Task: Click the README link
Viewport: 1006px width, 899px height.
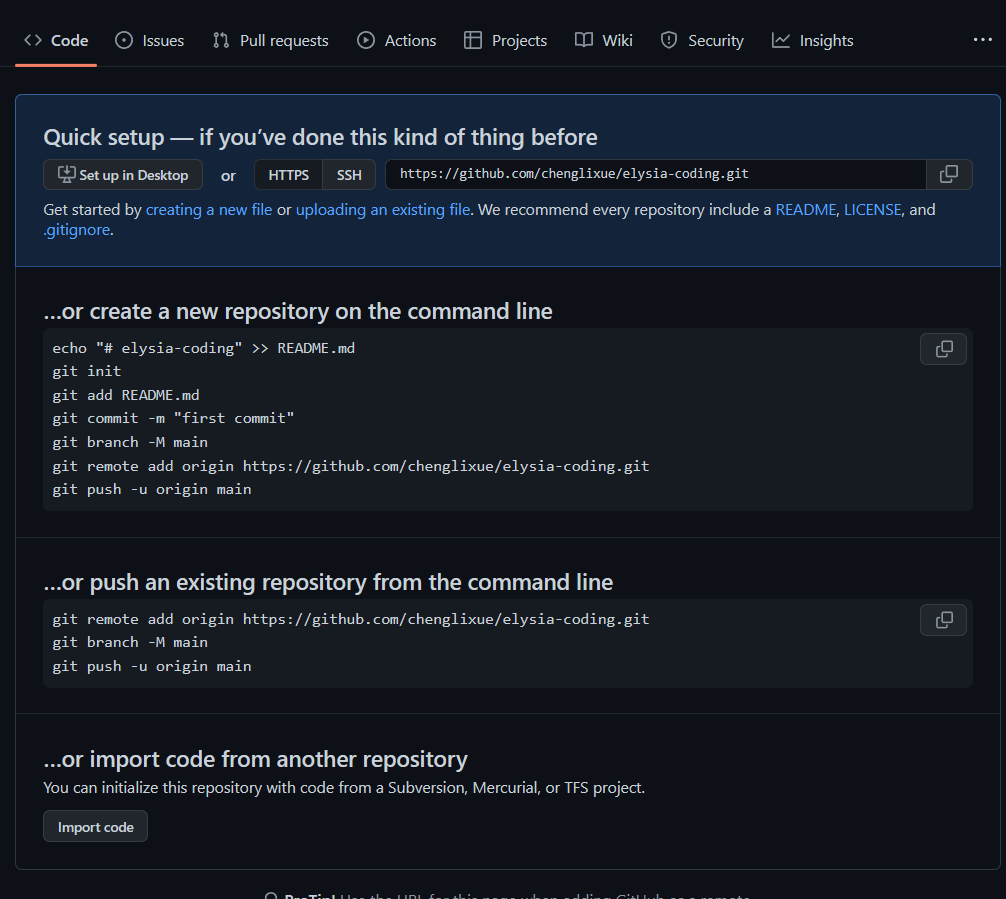Action: (805, 210)
